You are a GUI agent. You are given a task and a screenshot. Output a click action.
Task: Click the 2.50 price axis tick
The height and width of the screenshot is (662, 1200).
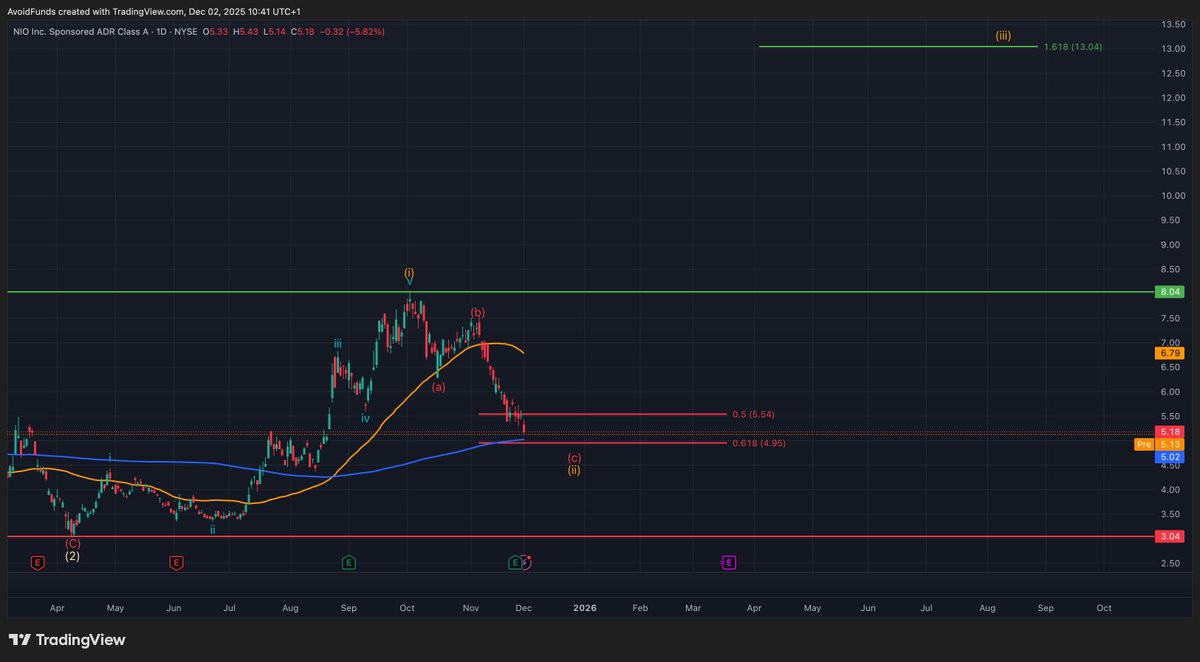[1173, 563]
